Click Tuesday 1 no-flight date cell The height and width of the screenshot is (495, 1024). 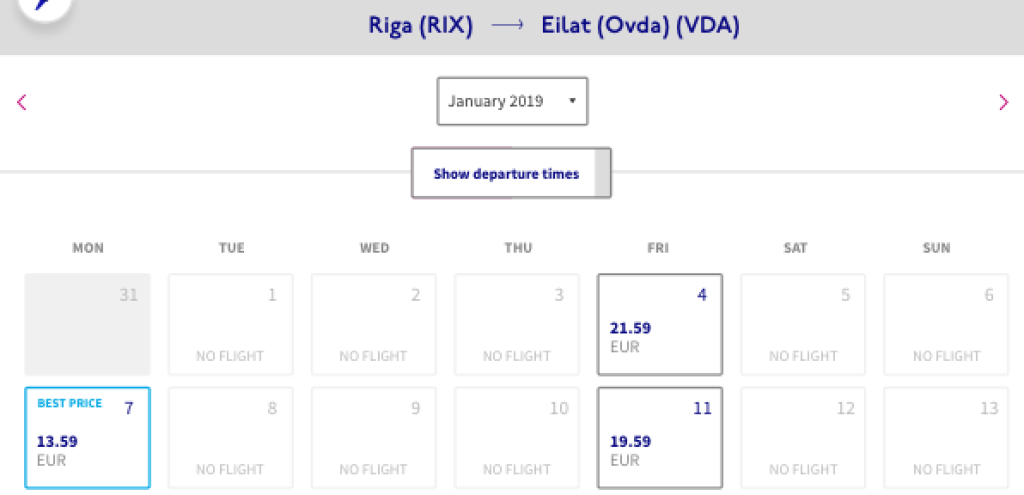(x=230, y=325)
